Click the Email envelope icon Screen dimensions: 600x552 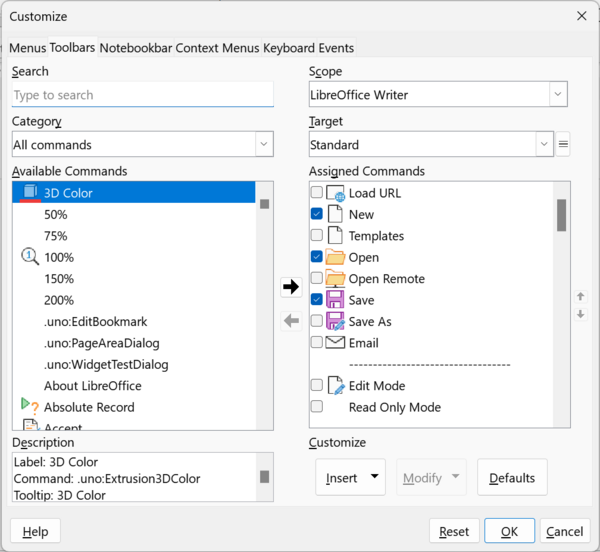[x=334, y=343]
